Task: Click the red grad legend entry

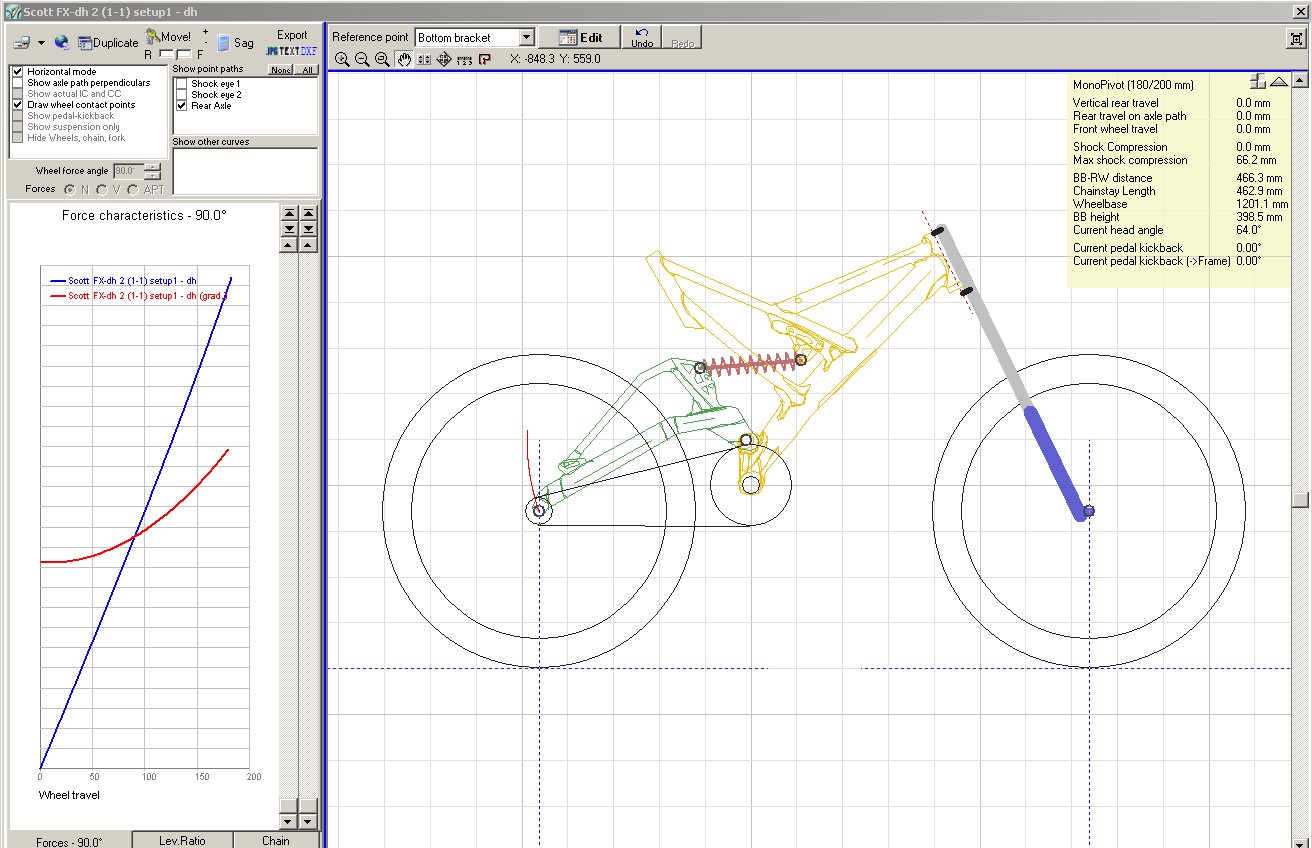Action: pyautogui.click(x=138, y=296)
